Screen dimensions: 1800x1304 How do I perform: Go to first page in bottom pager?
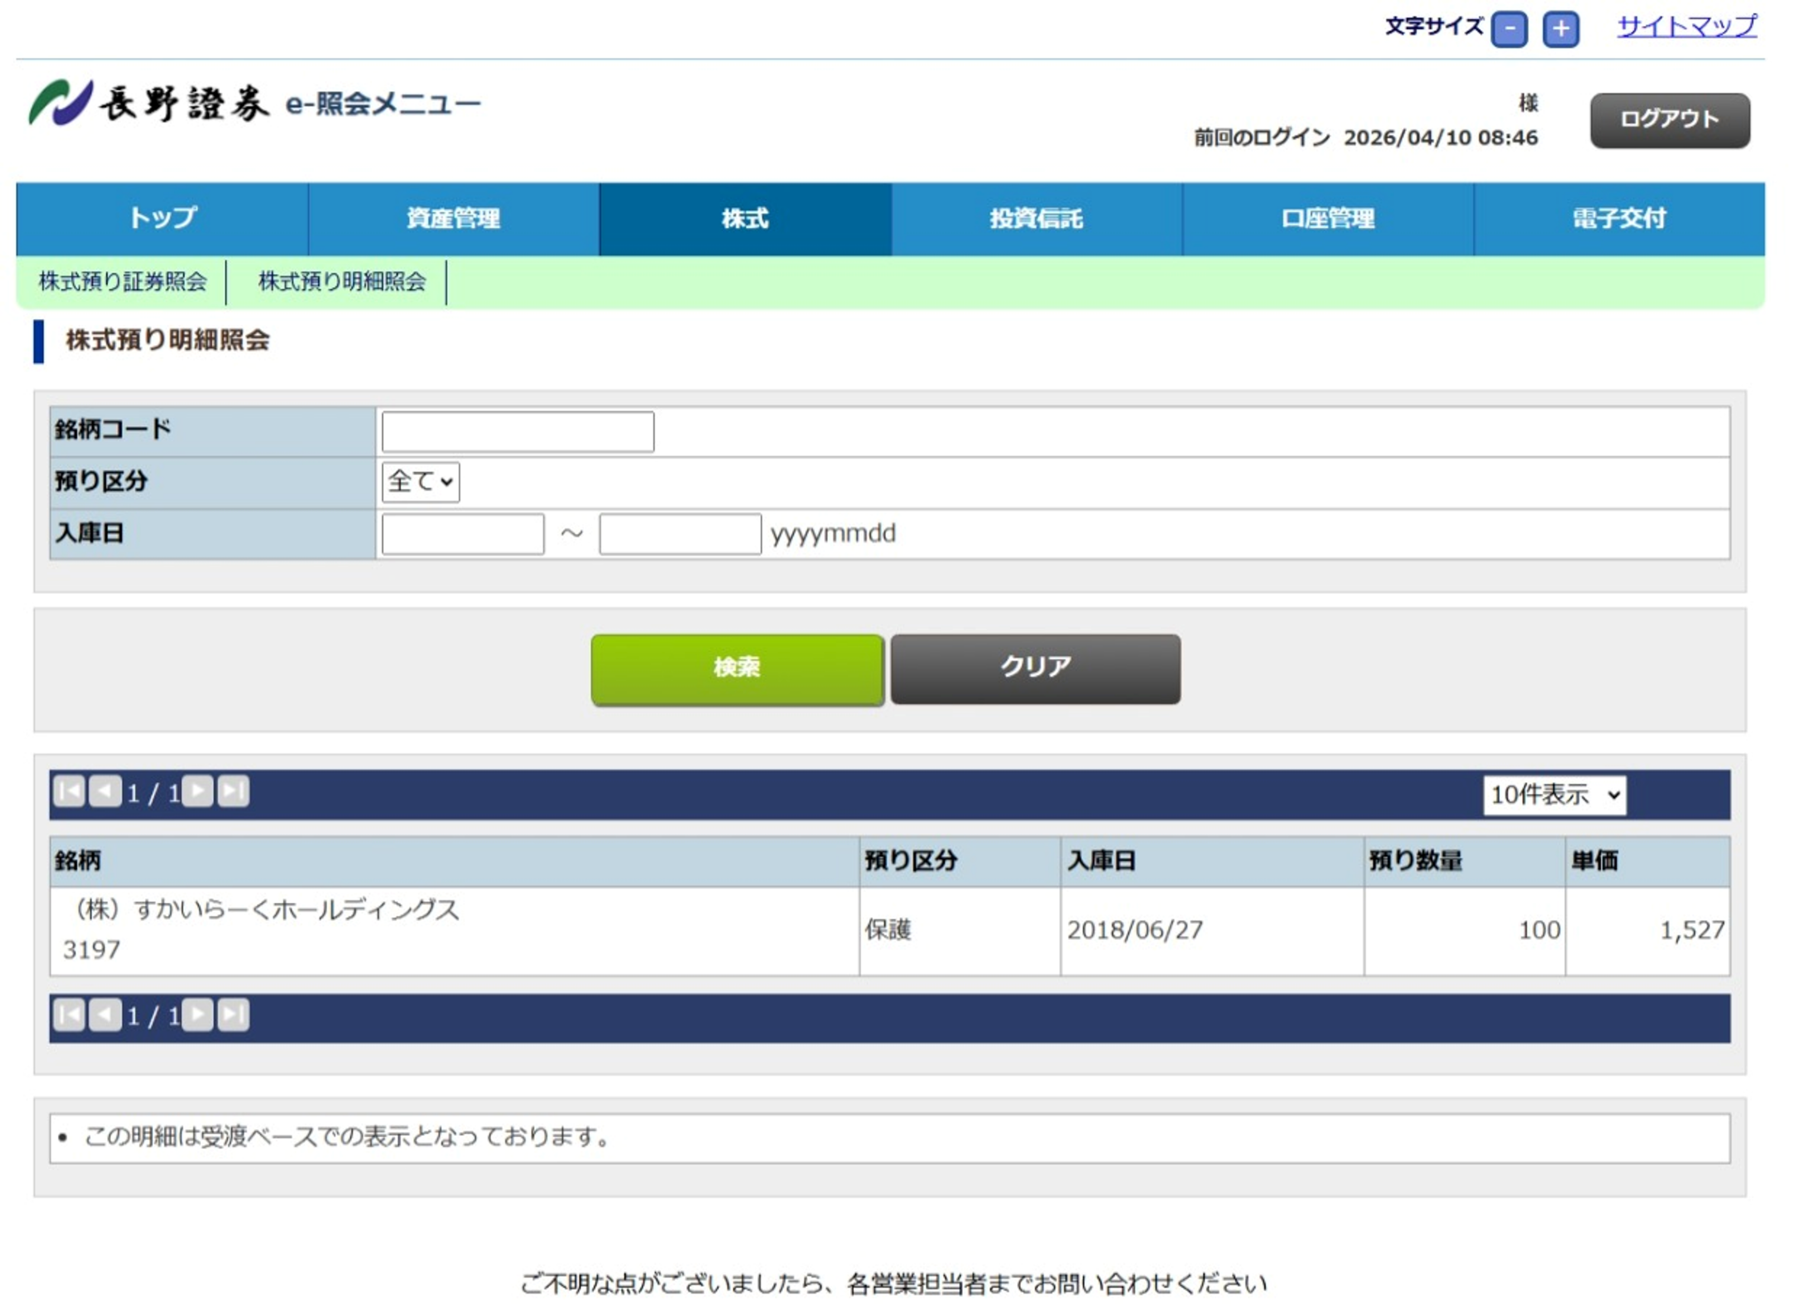(69, 1015)
